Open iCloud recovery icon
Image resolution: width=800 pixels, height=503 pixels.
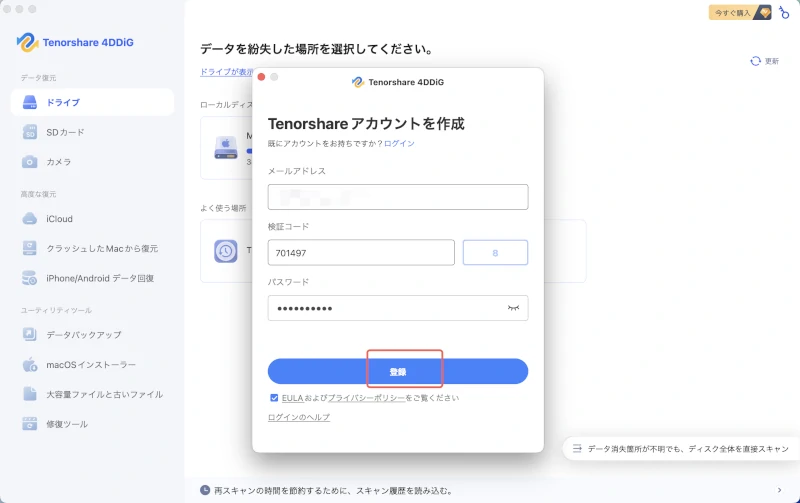pyautogui.click(x=30, y=219)
